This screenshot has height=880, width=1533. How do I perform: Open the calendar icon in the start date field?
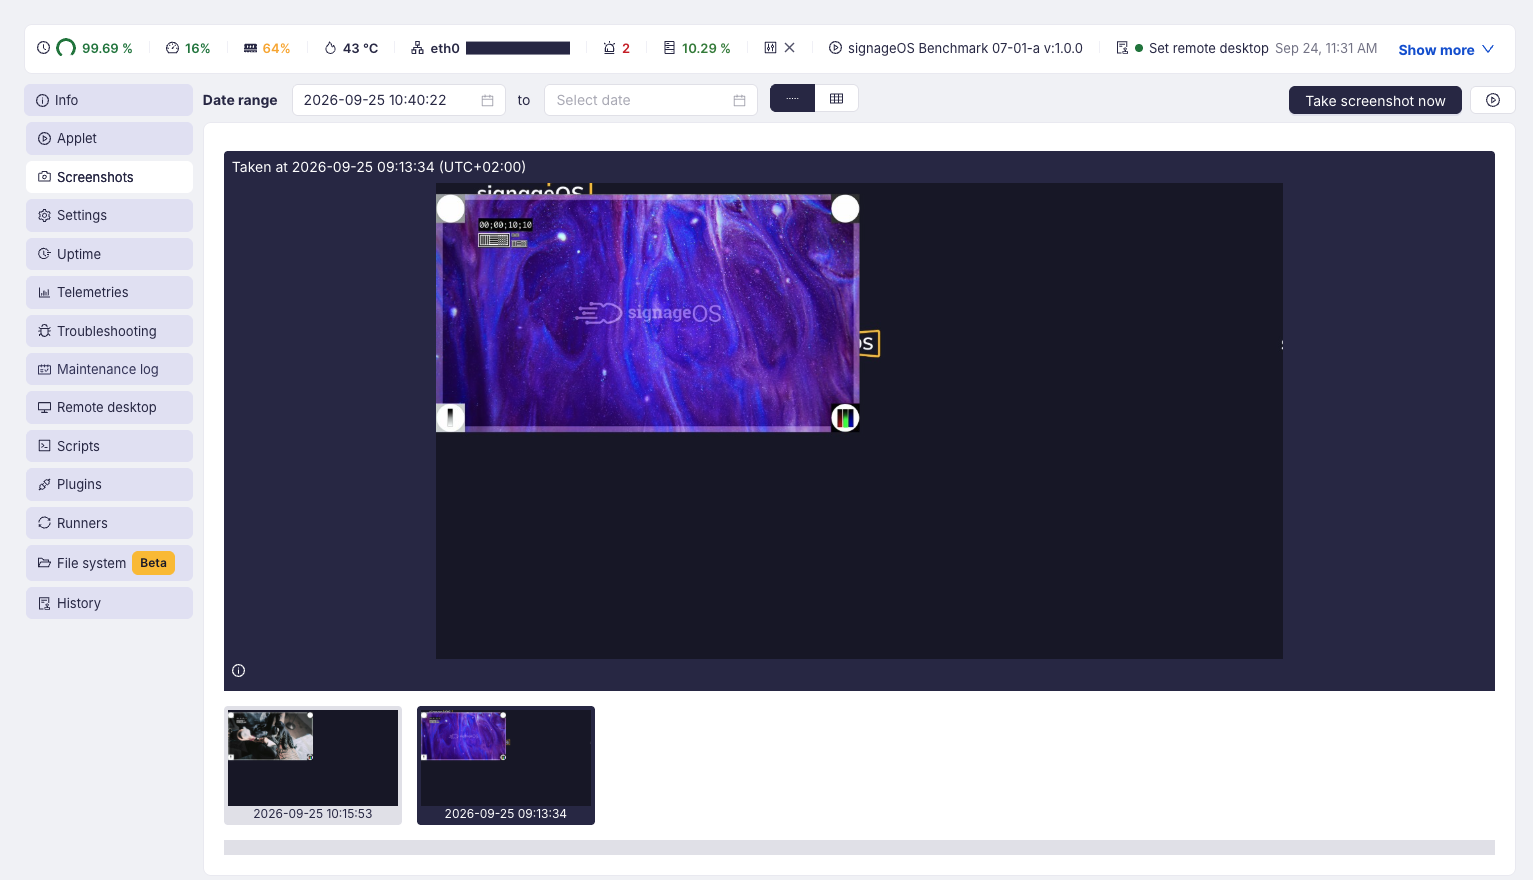coord(487,100)
